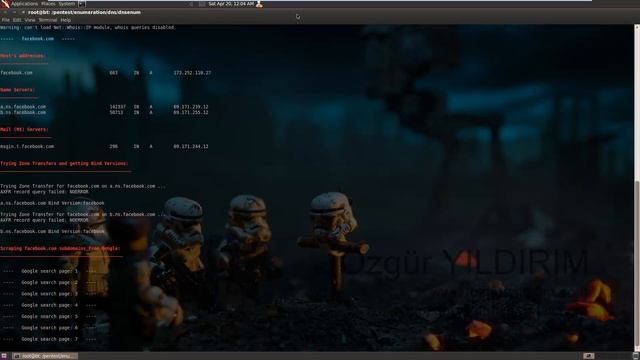Click the BackTrack dragon logo icon

pos(5,4)
